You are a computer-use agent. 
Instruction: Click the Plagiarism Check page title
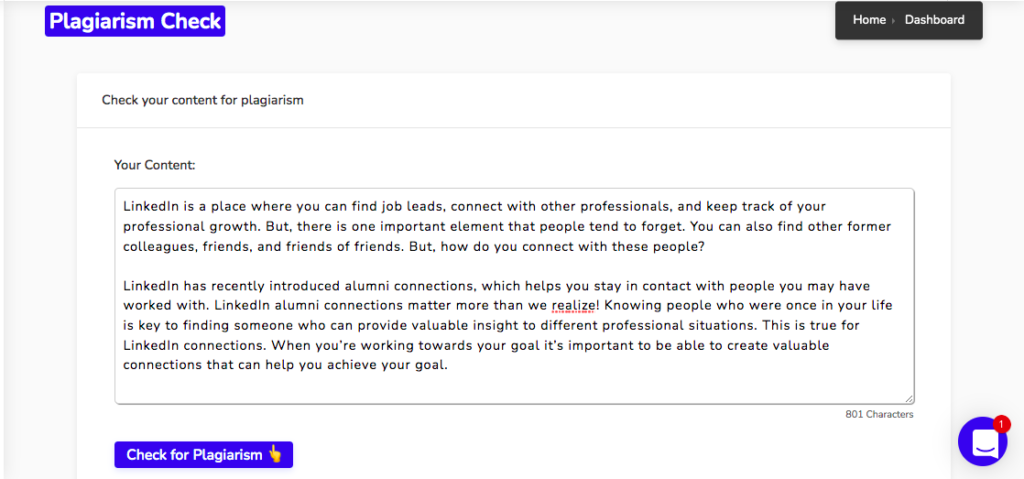coord(135,21)
